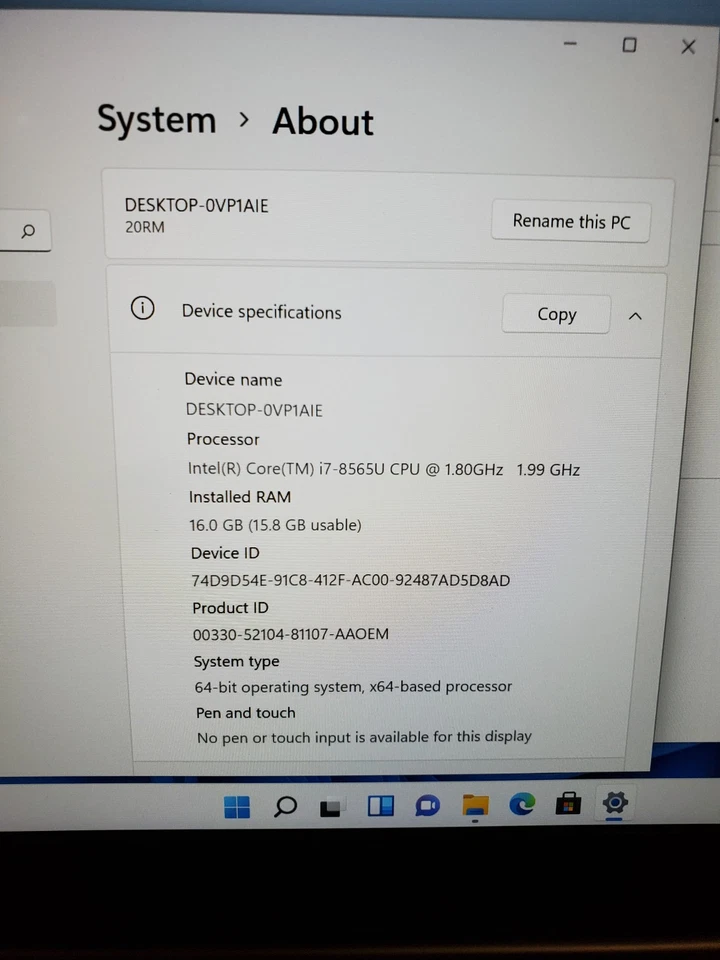
Task: Open the Widgets panel icon
Action: [x=380, y=806]
